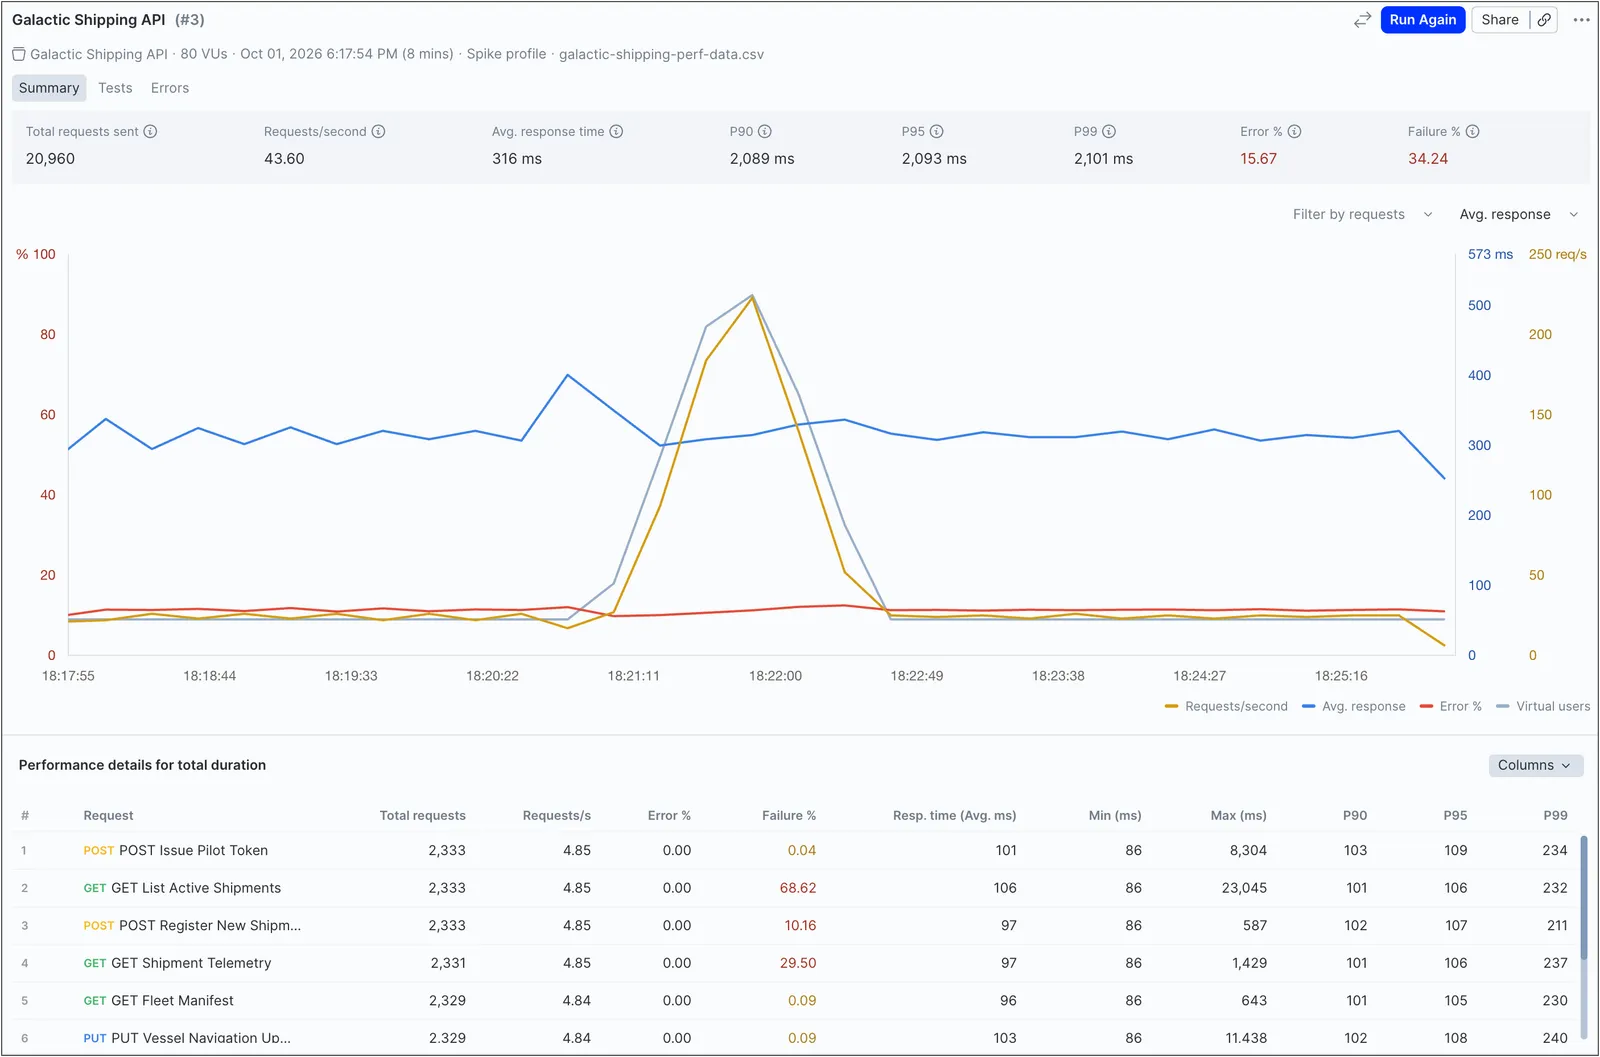Click the Share button

[1499, 20]
